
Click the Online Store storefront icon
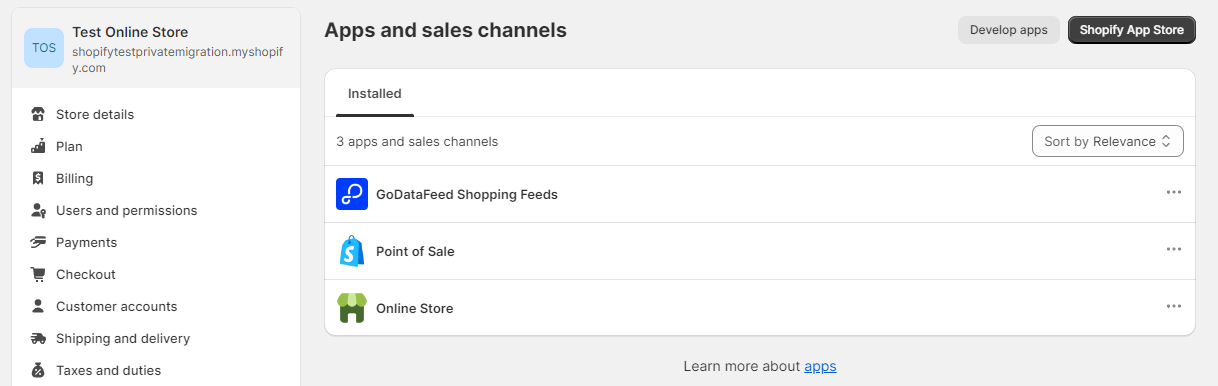point(352,308)
